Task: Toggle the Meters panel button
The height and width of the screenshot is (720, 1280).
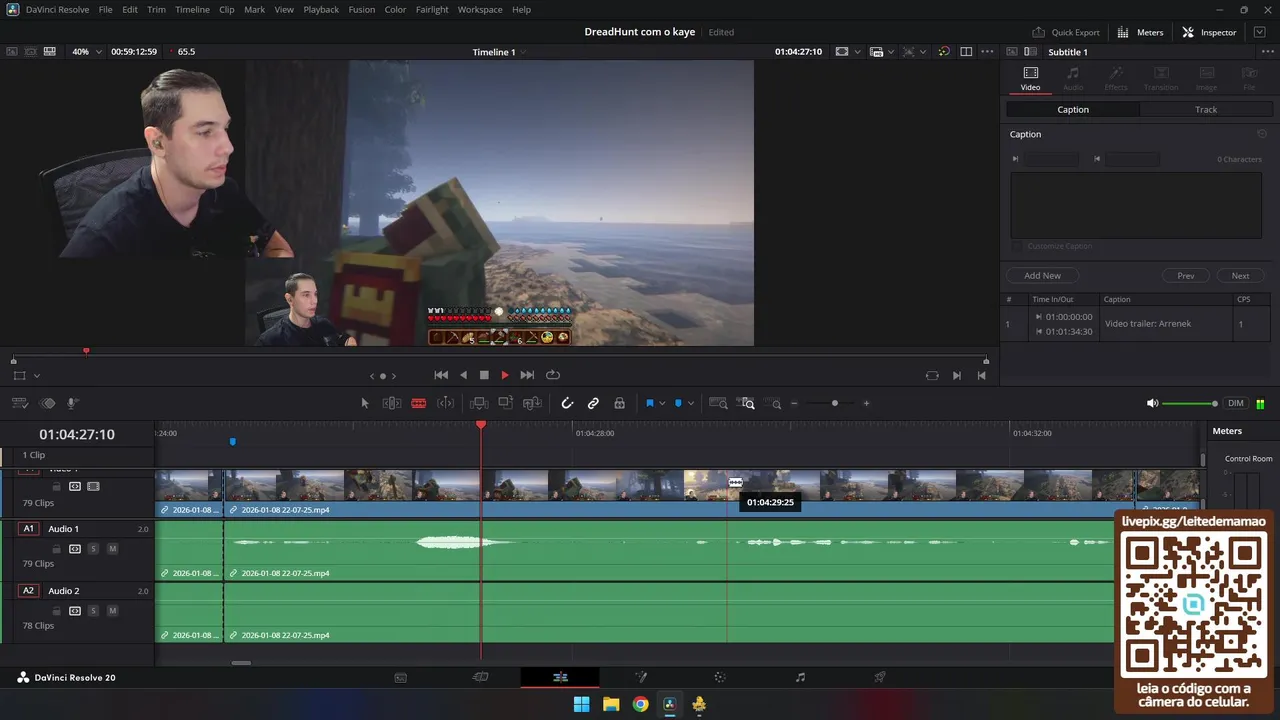Action: point(1141,32)
